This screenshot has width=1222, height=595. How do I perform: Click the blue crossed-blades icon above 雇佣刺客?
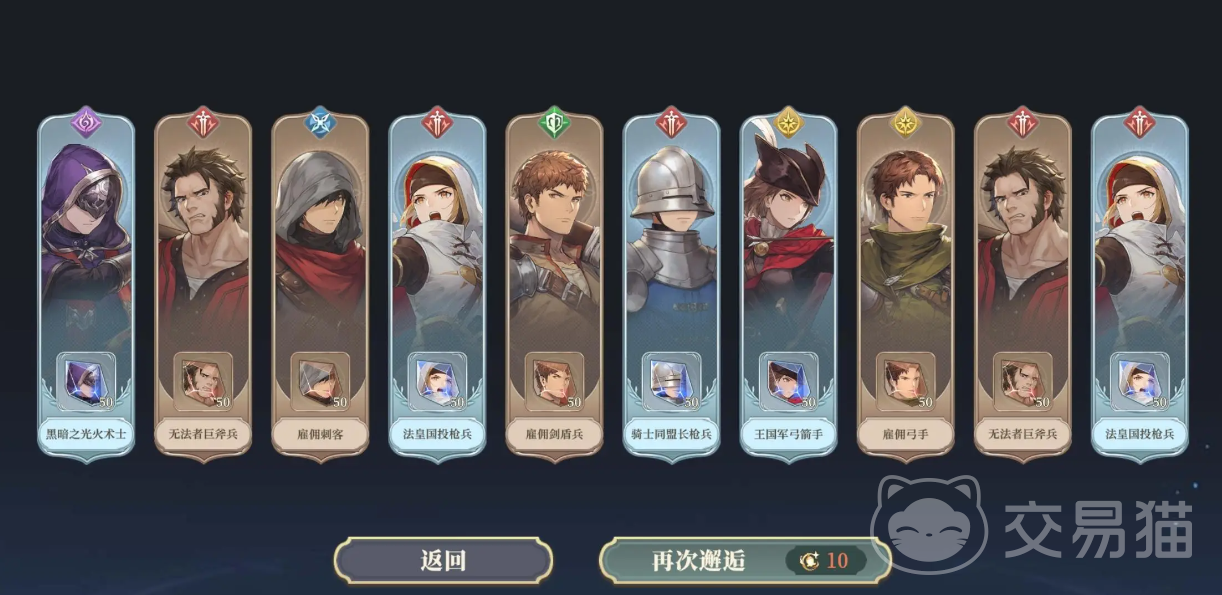pos(320,122)
